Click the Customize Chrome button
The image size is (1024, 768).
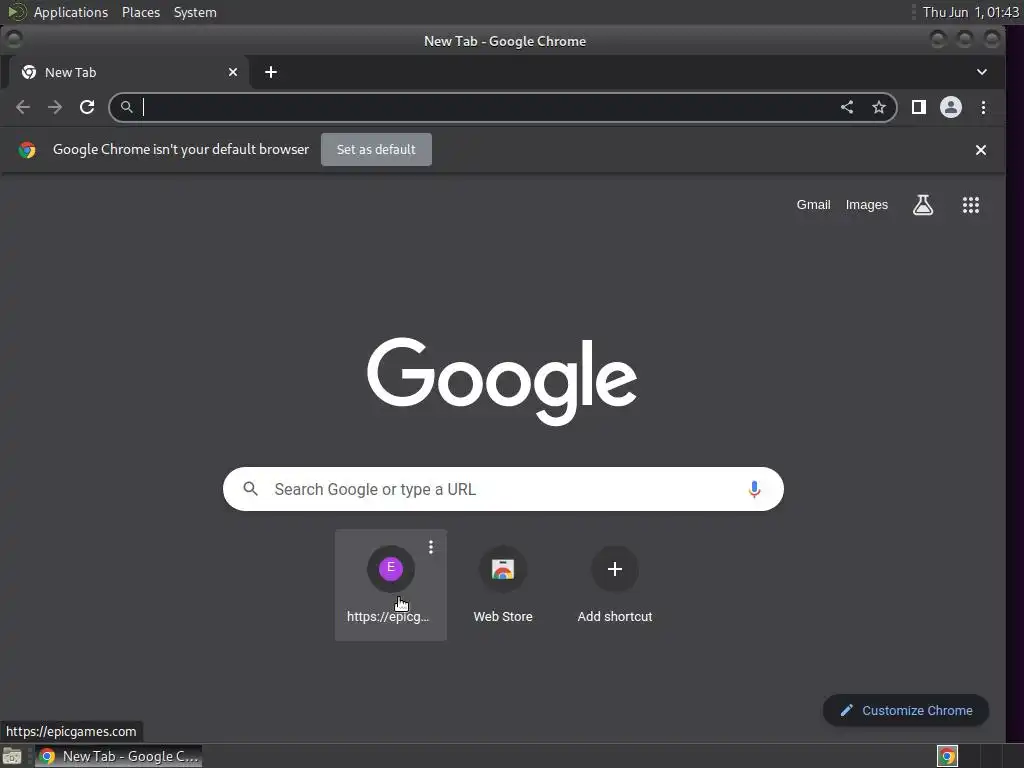[x=906, y=711]
